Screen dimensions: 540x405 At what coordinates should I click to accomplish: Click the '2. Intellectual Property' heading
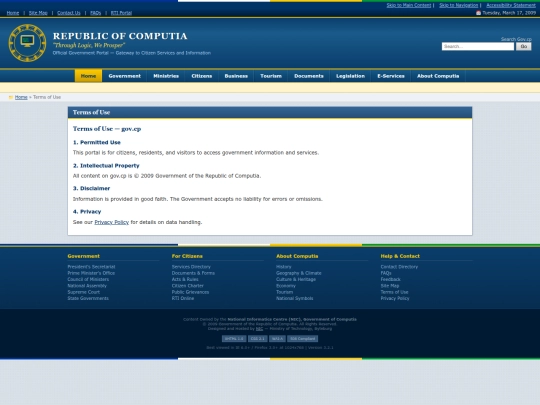click(106, 166)
